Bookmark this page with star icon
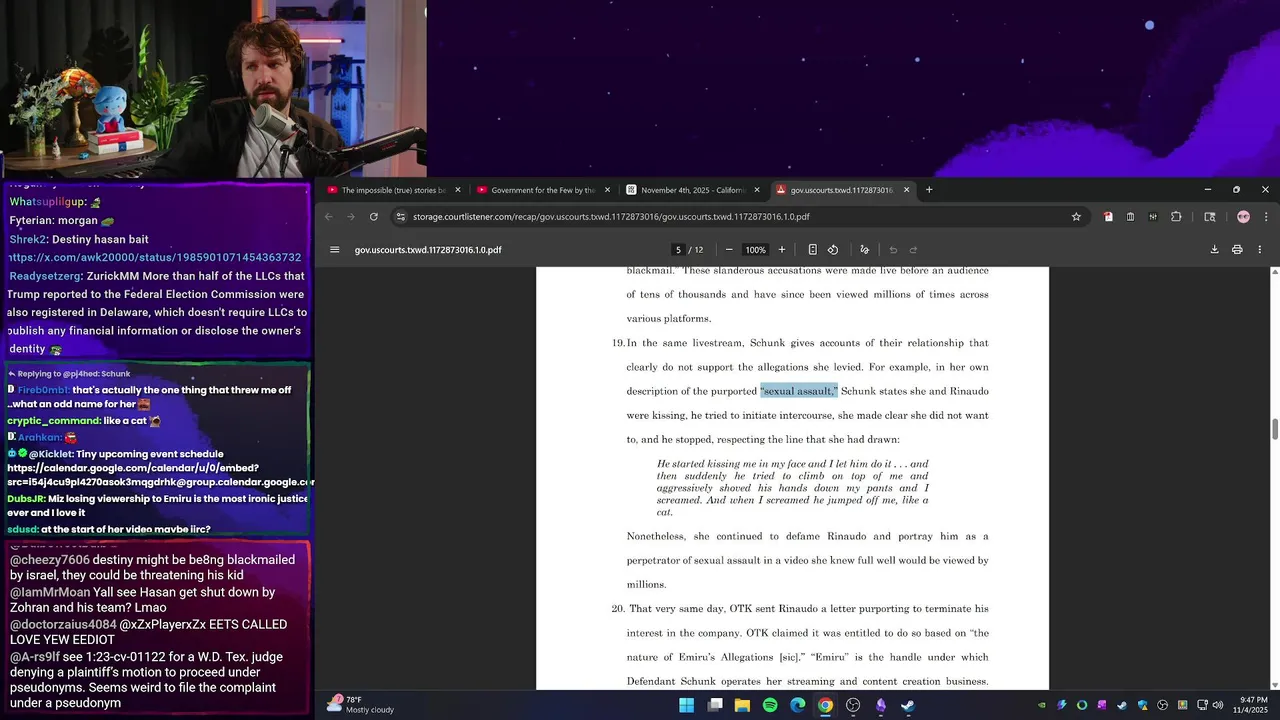This screenshot has width=1280, height=720. [x=1076, y=217]
